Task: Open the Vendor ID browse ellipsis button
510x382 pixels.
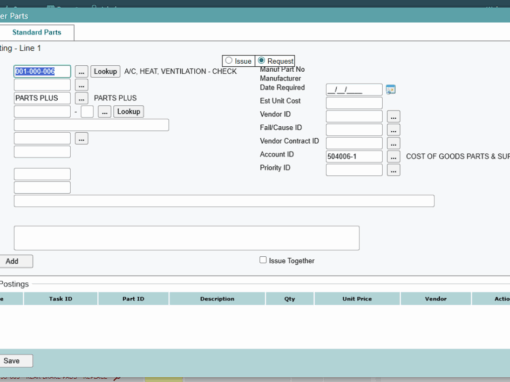Action: tap(393, 117)
